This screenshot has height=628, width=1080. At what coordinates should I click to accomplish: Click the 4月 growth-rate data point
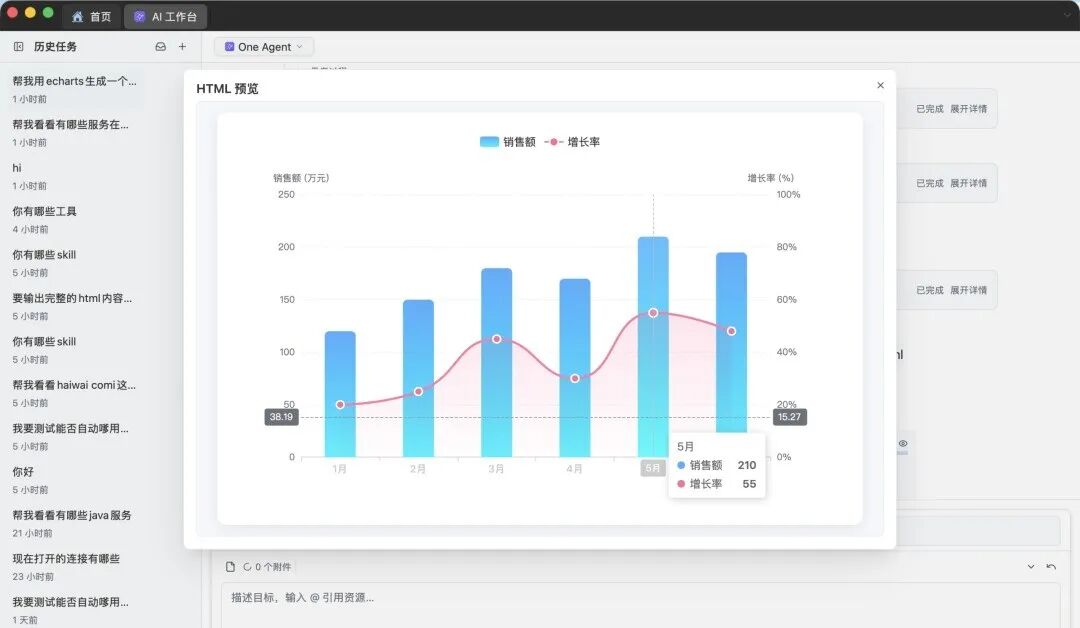tap(574, 378)
